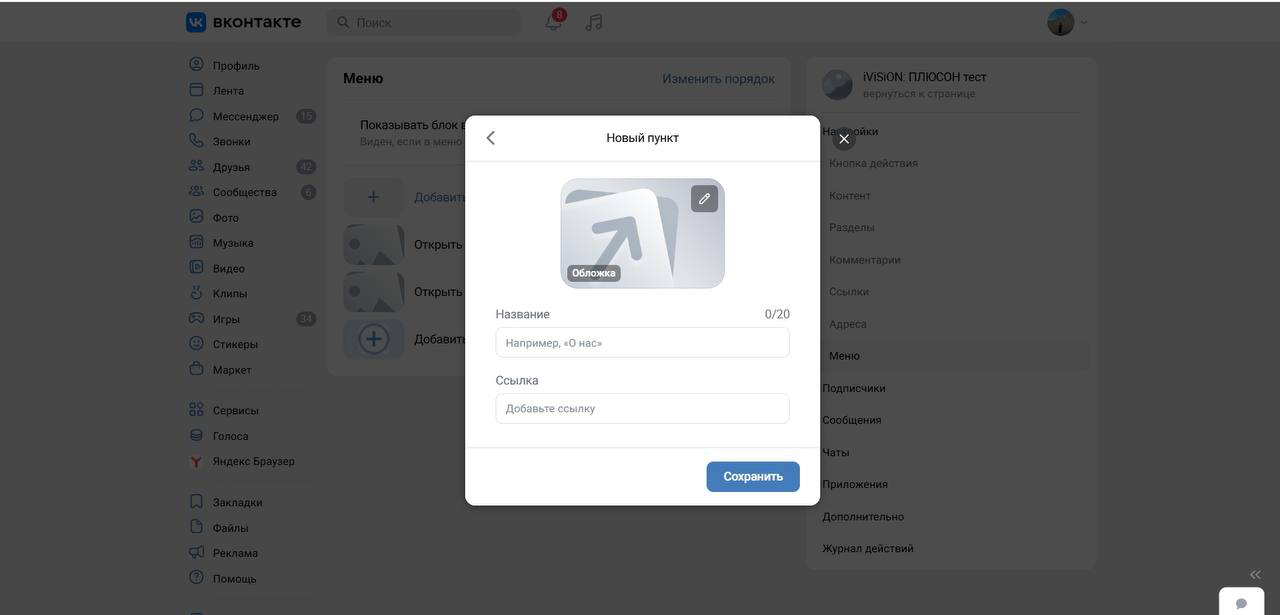Focus the Поиск search box

click(x=424, y=22)
